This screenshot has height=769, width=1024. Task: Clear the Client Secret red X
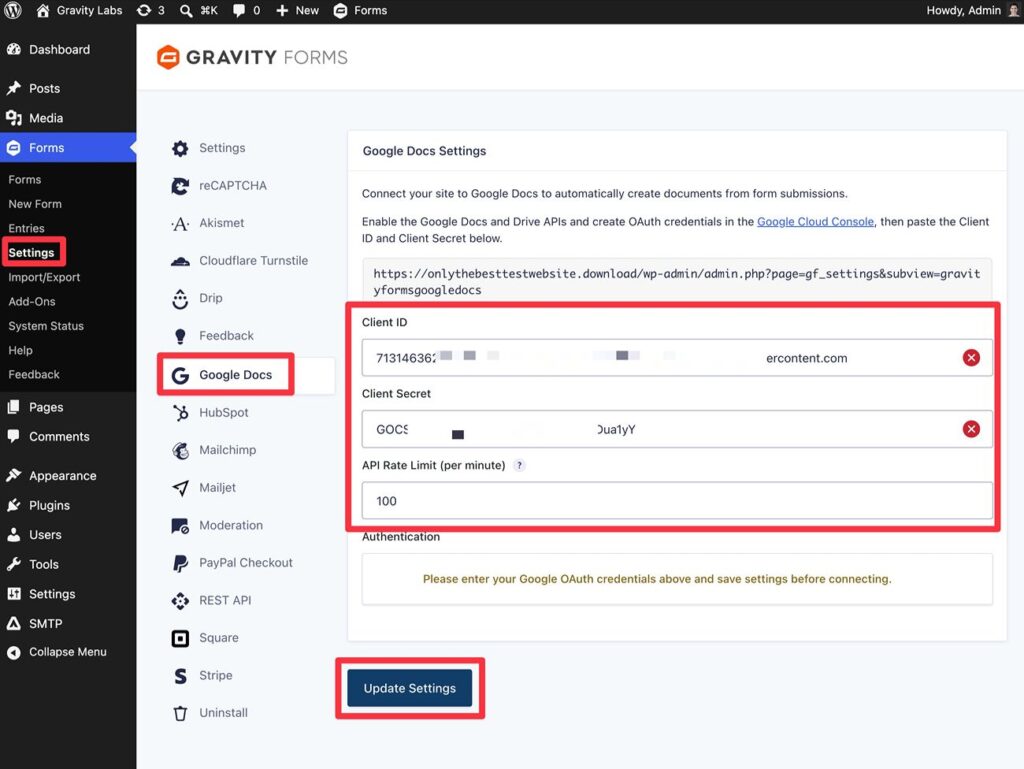(971, 429)
